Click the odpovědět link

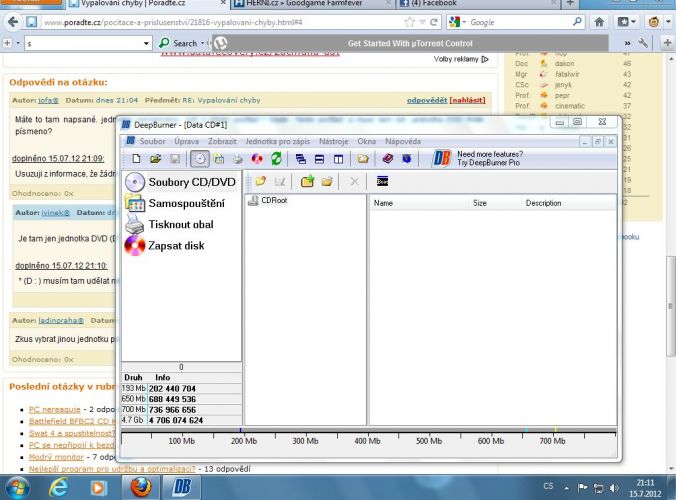point(427,100)
